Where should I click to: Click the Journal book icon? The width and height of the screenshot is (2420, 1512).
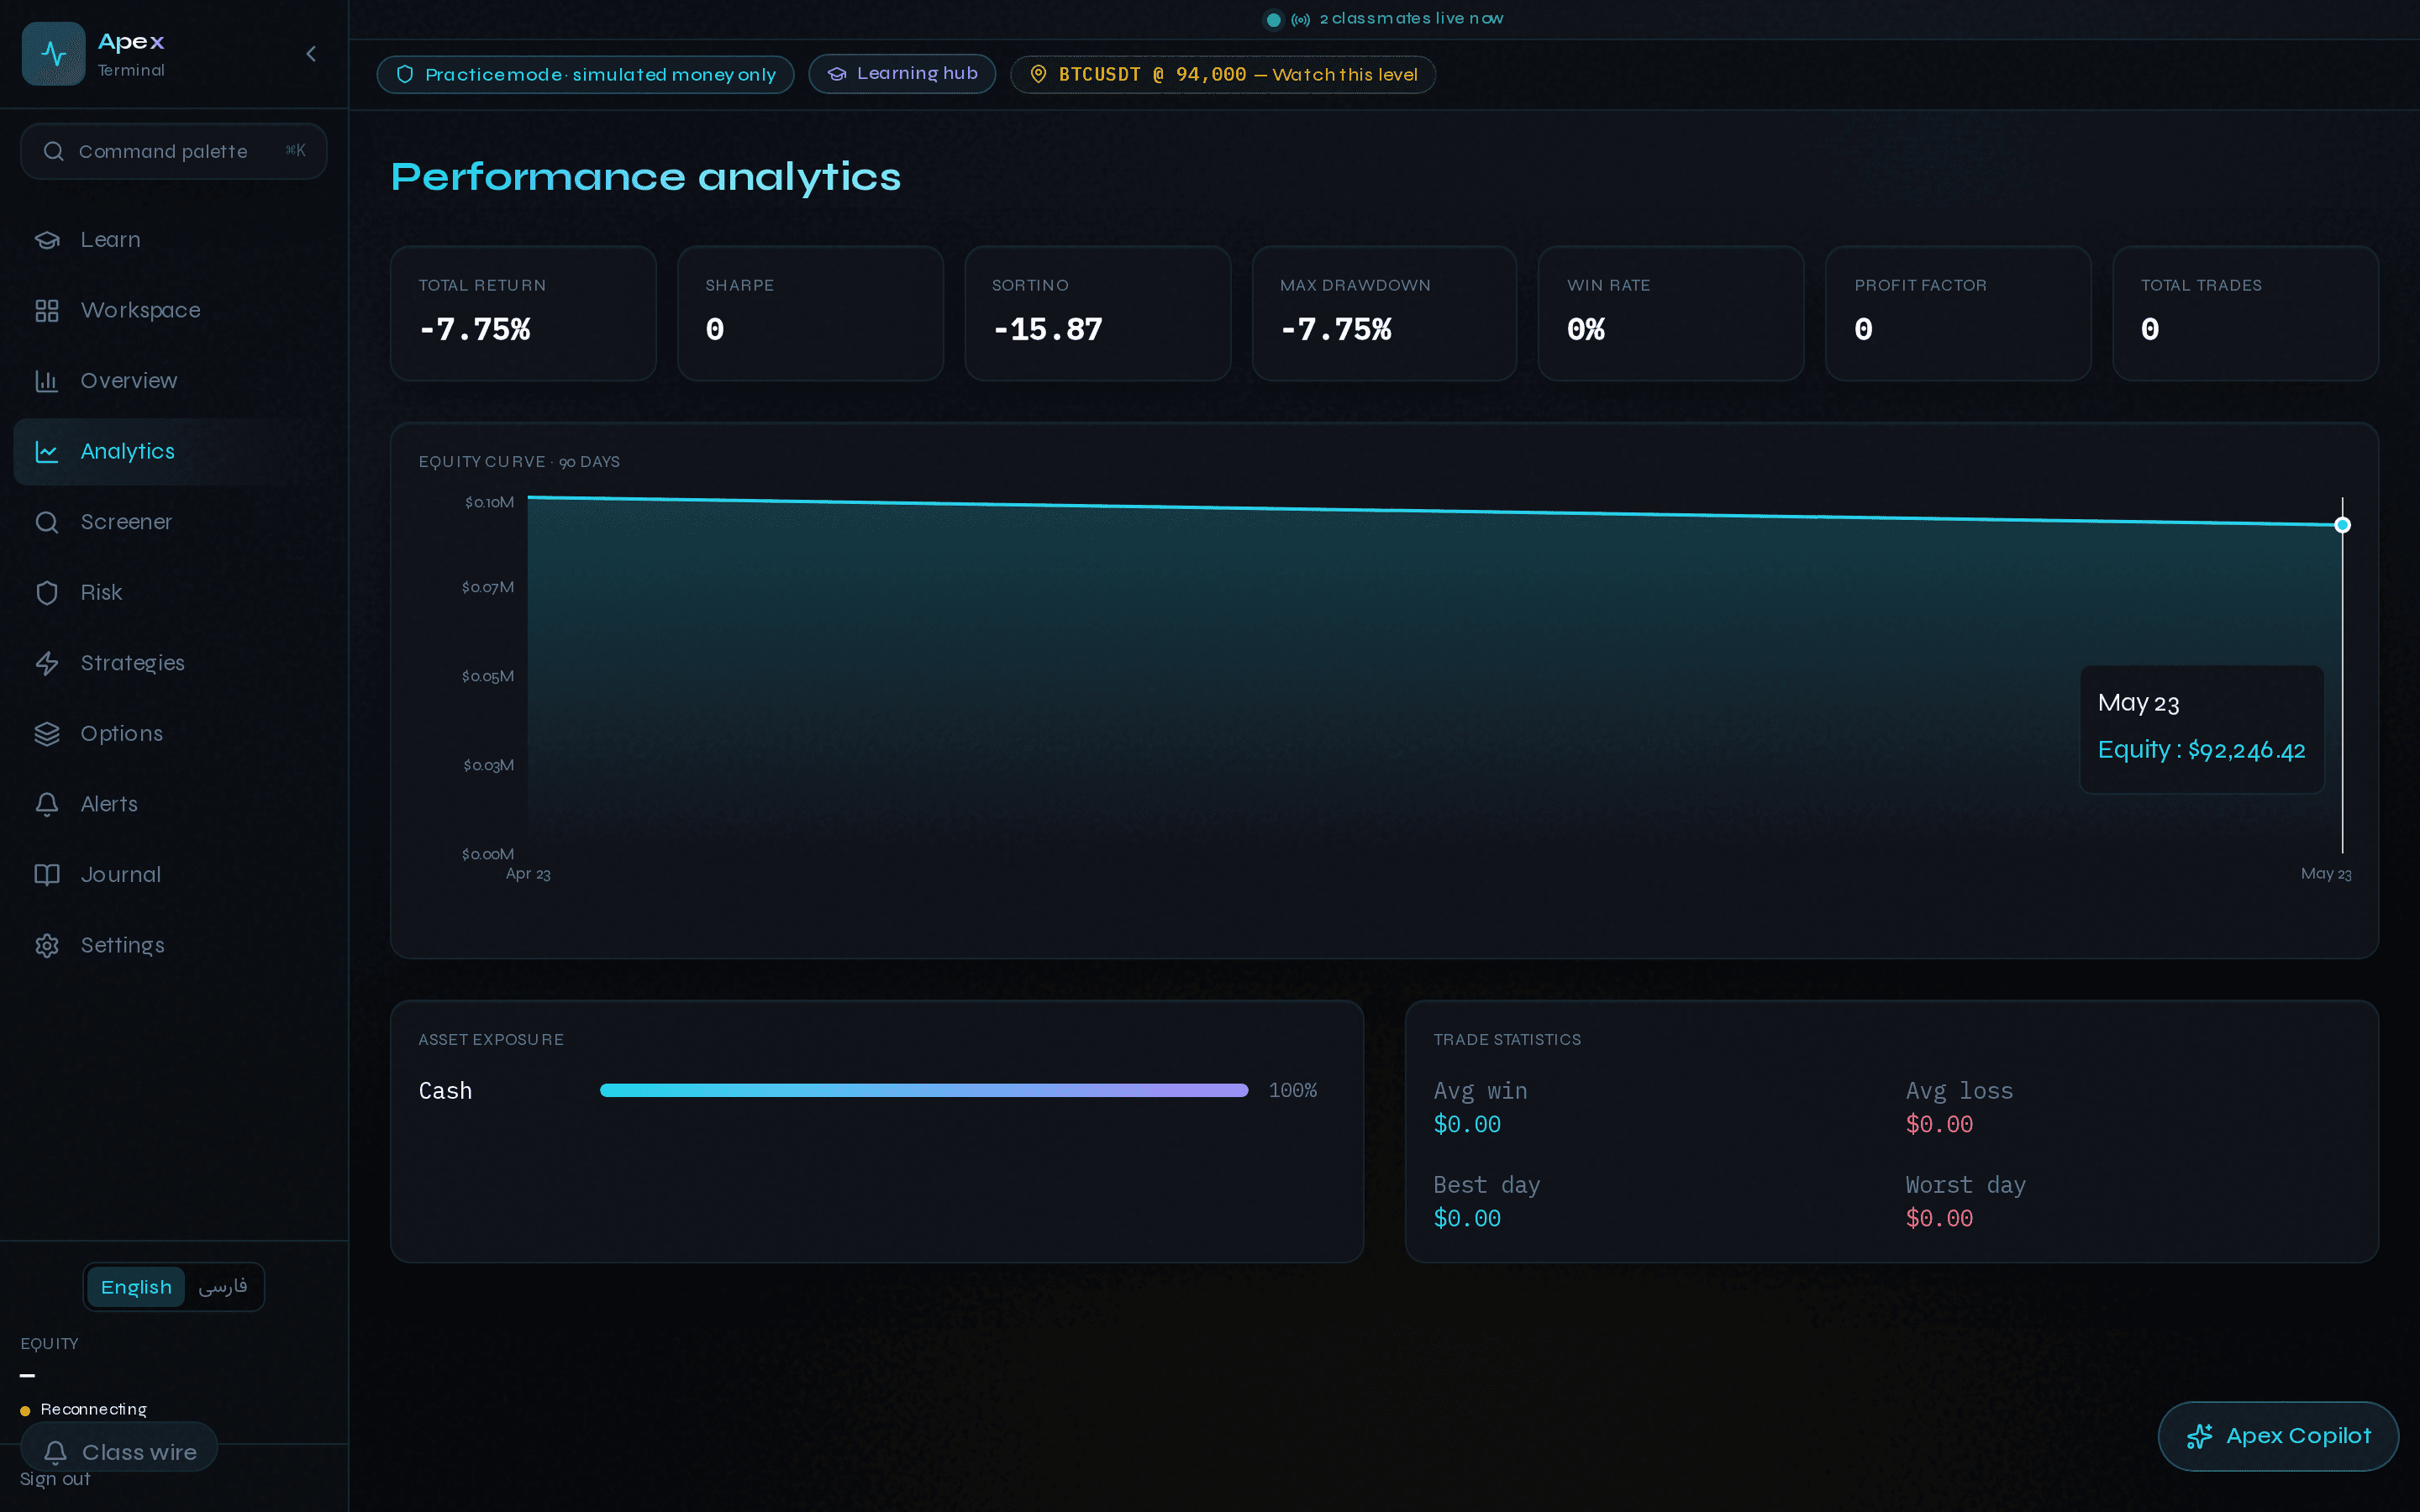click(x=47, y=875)
